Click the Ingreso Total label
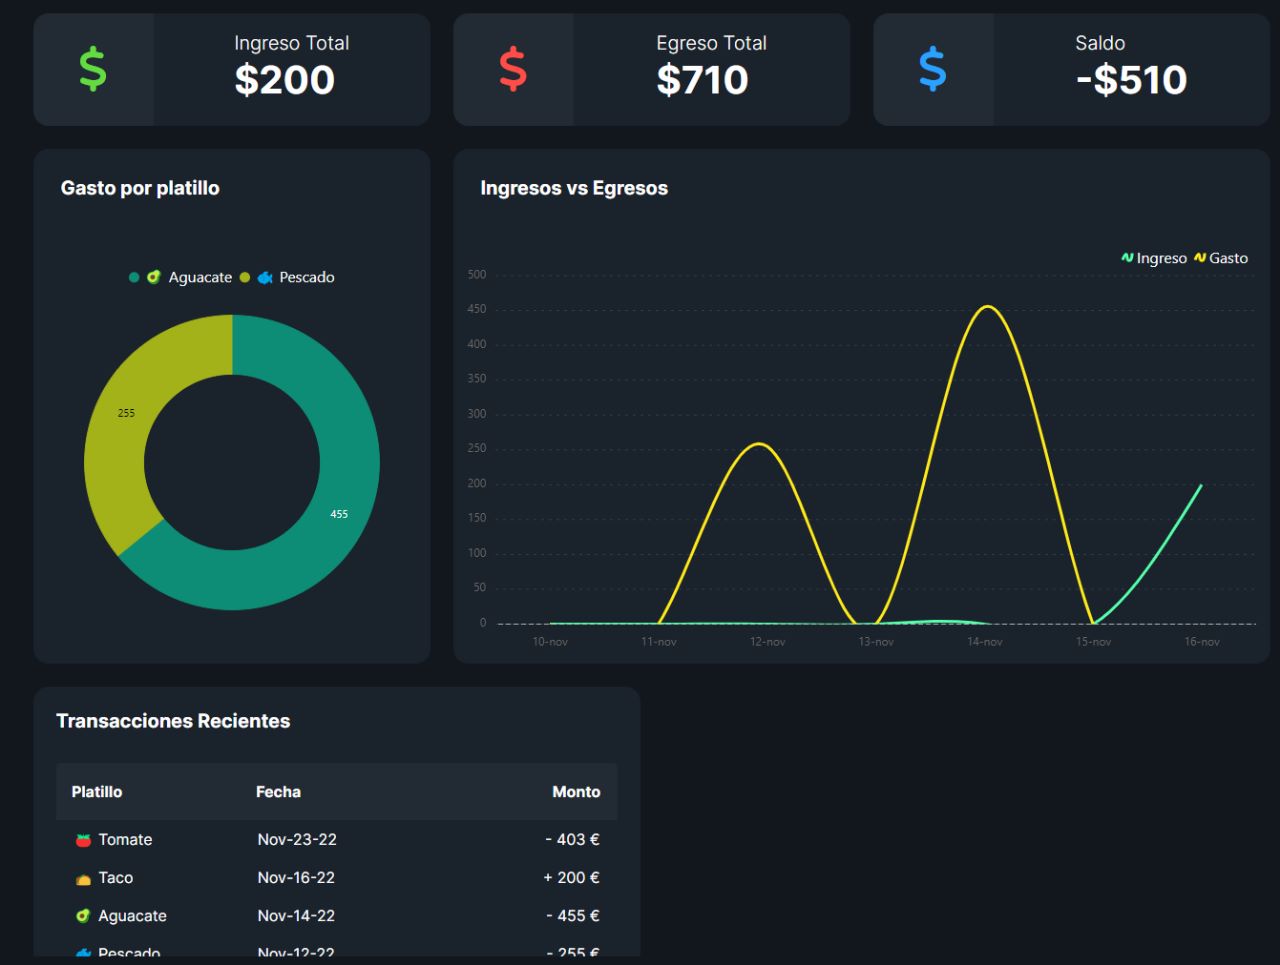Screen dimensions: 1280x965 pos(292,43)
